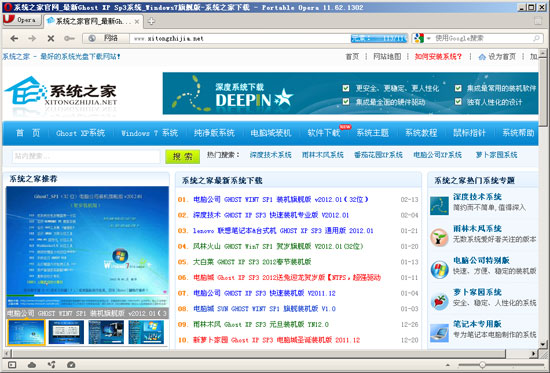
Task: Focus the address field showing xitongzhijia.net
Action: point(240,38)
